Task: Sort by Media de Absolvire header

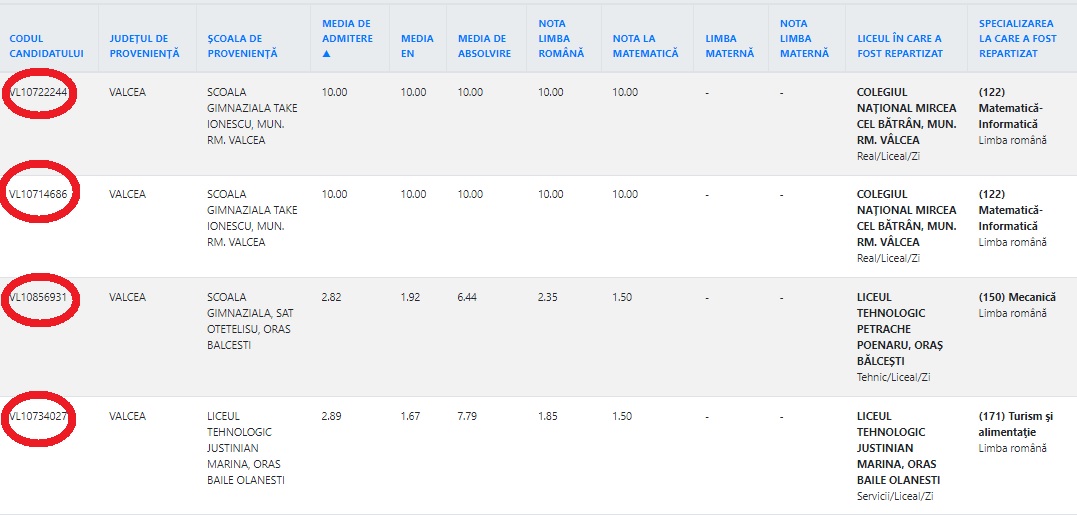Action: click(x=484, y=46)
